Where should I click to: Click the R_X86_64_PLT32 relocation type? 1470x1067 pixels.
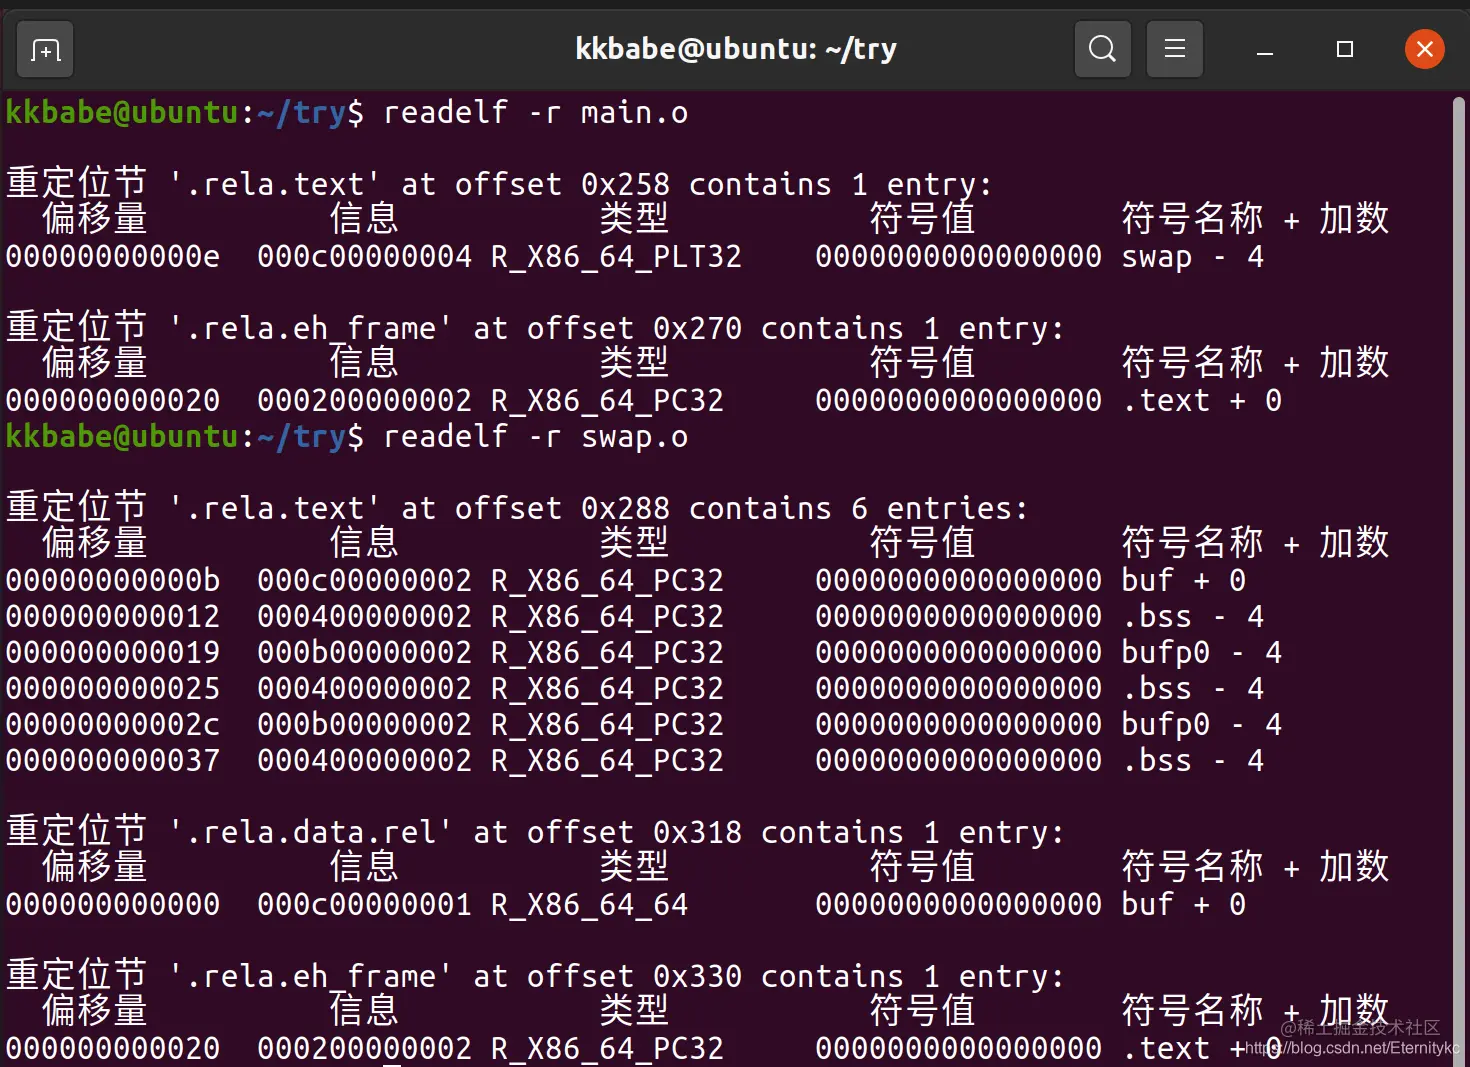click(615, 256)
